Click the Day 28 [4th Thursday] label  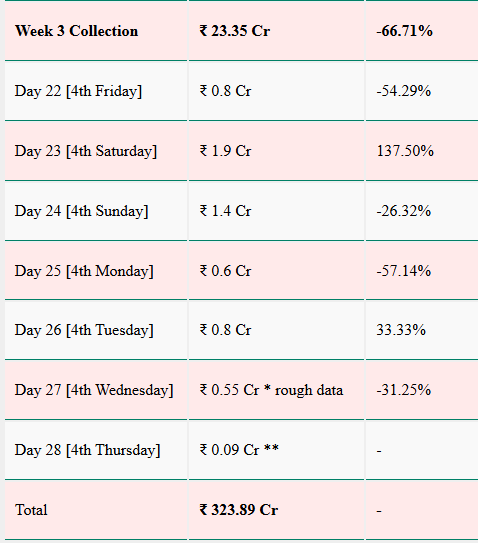click(x=87, y=450)
